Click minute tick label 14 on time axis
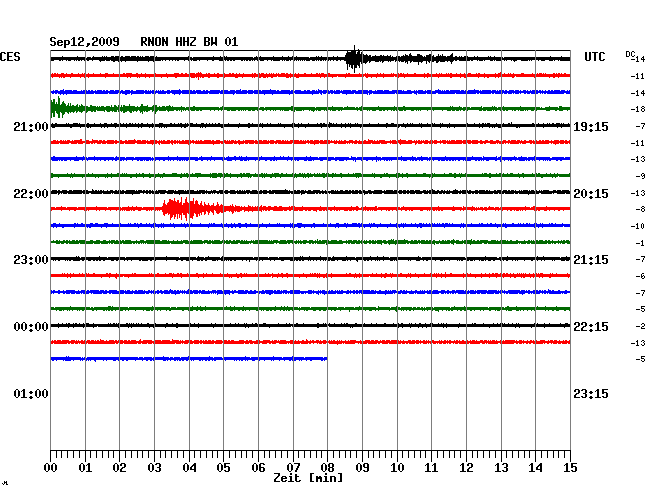Viewport: 650px width, 494px height. (x=535, y=468)
